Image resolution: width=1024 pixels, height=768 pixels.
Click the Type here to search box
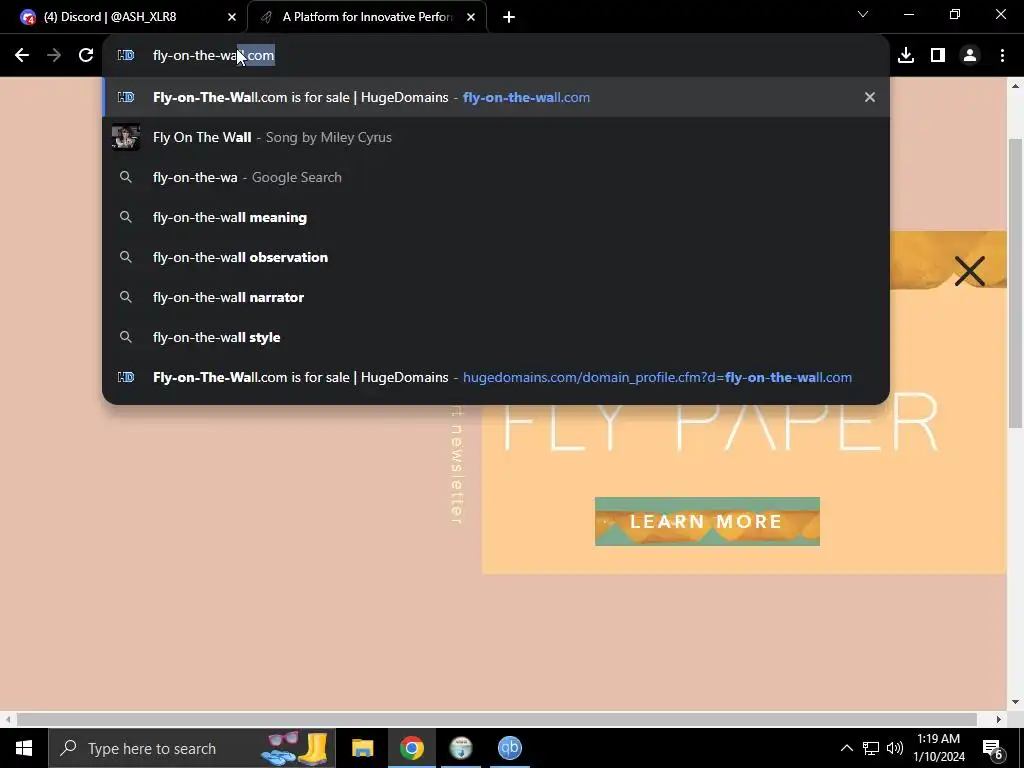192,748
